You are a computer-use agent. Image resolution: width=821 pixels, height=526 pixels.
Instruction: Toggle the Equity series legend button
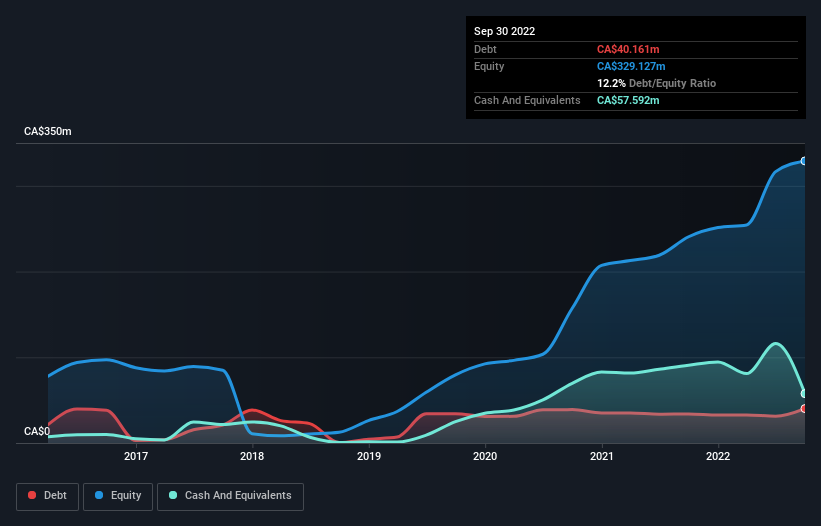[x=118, y=496]
